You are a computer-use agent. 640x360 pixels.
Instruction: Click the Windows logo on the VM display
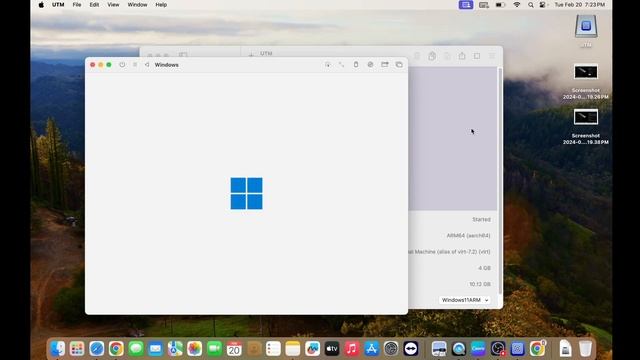point(247,193)
